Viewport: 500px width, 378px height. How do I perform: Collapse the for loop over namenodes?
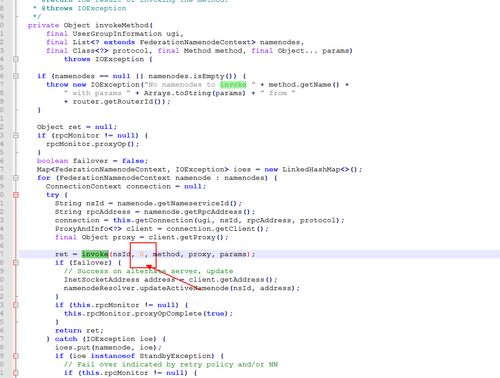(x=16, y=178)
